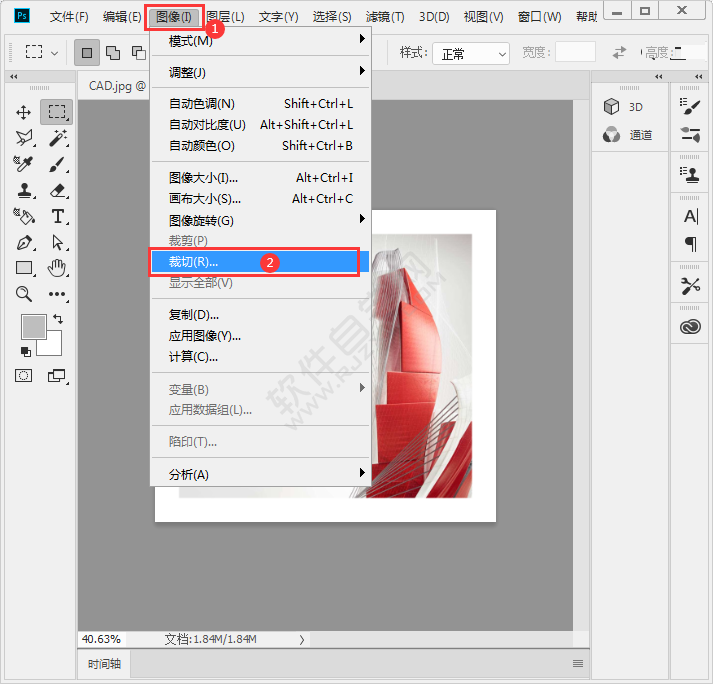The width and height of the screenshot is (713, 684).
Task: Click the 40.63% zoom level field
Action: coord(101,639)
